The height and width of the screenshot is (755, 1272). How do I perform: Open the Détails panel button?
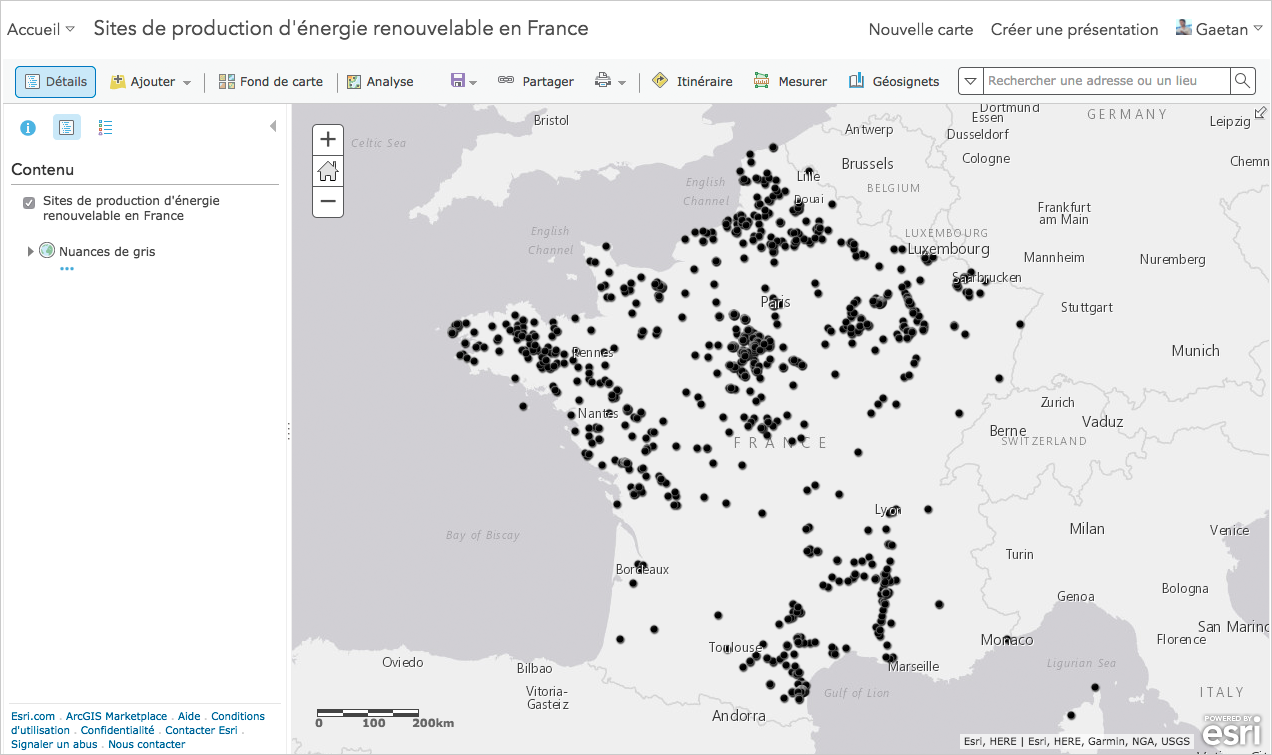click(55, 82)
